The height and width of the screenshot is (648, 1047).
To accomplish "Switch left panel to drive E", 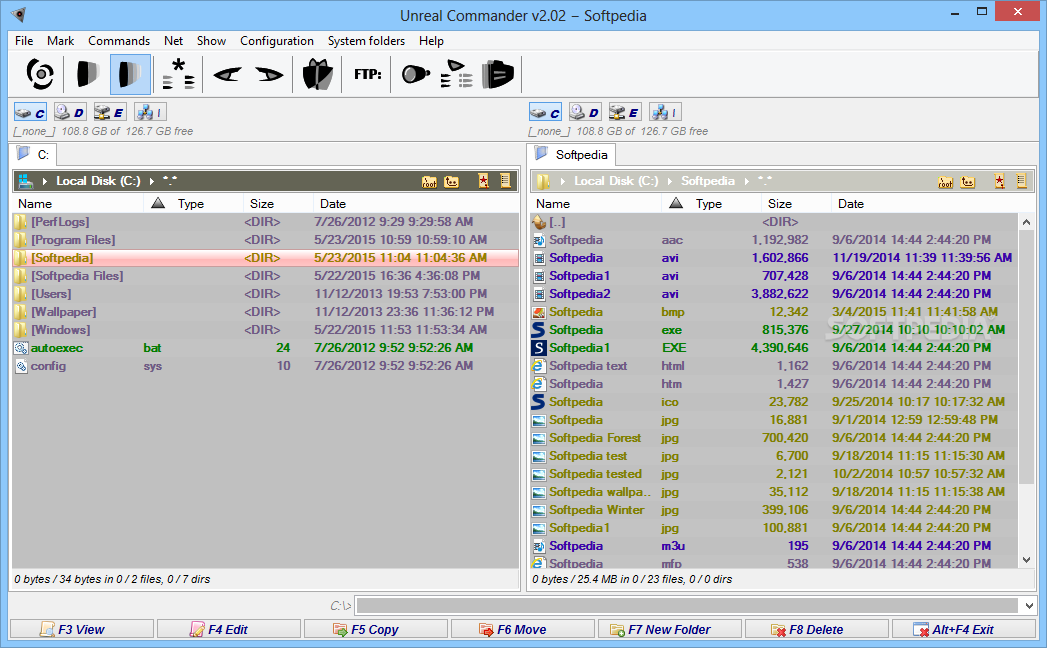I will click(x=110, y=112).
